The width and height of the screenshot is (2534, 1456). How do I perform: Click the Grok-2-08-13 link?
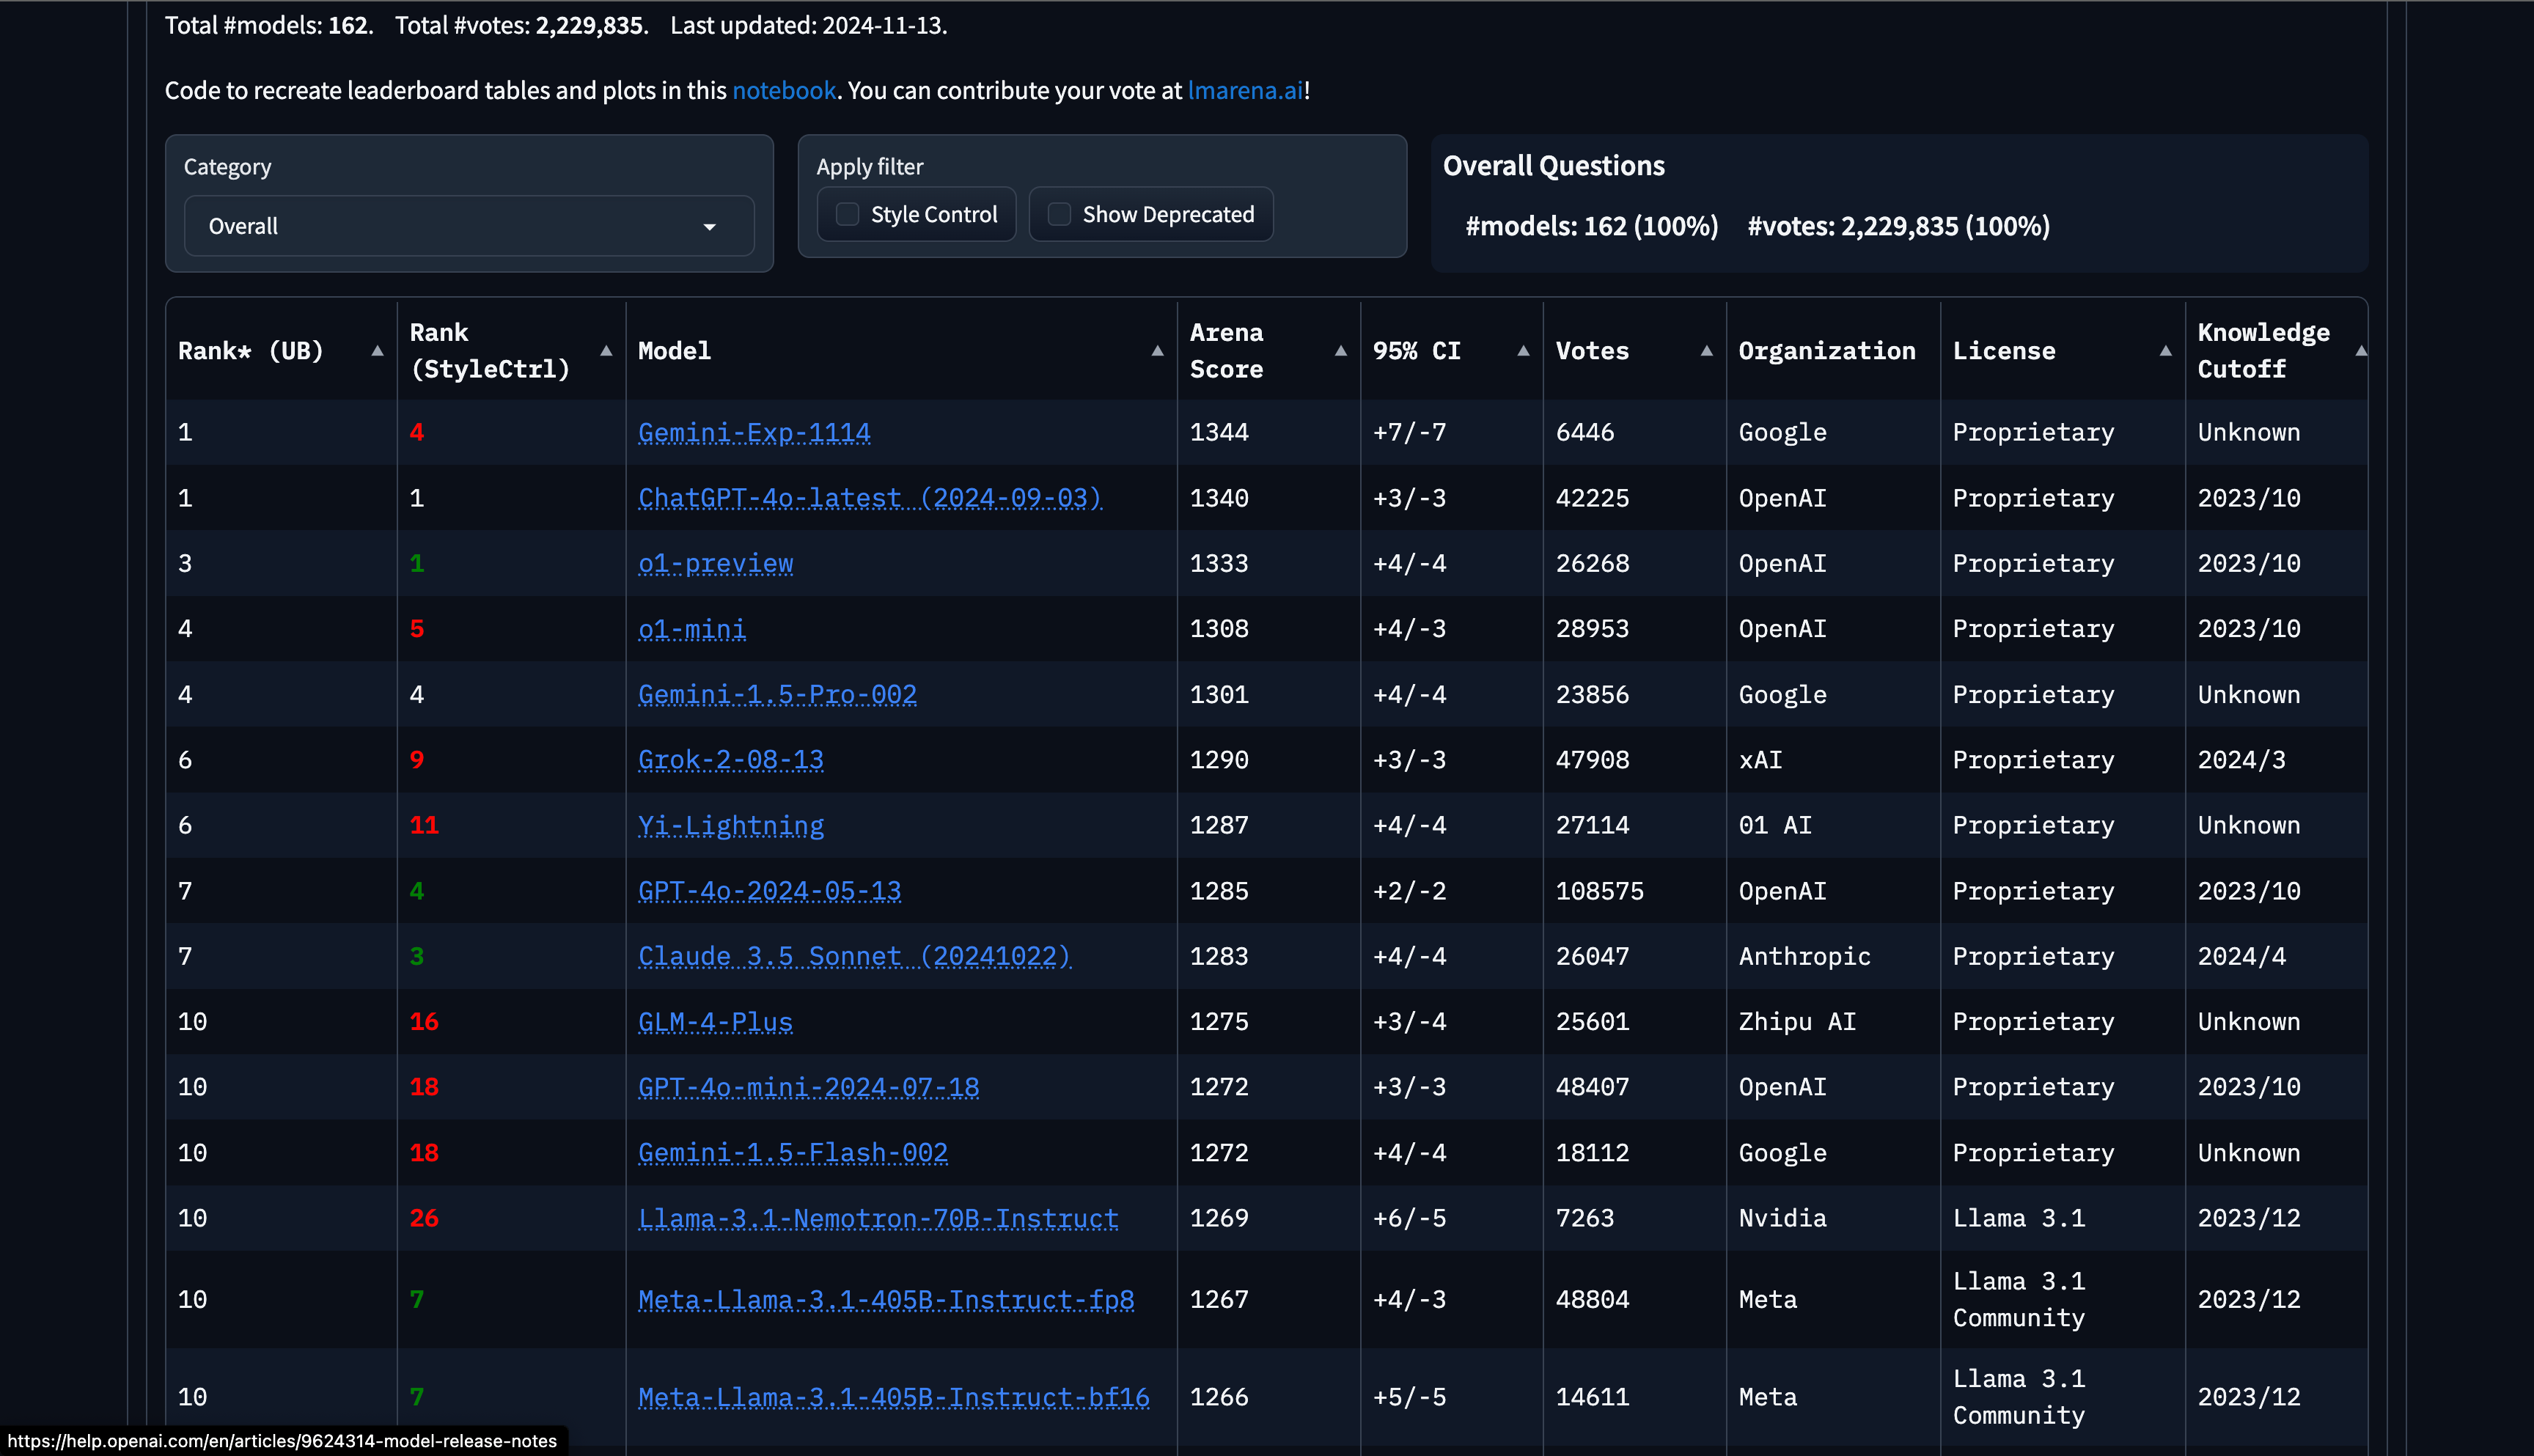coord(731,760)
